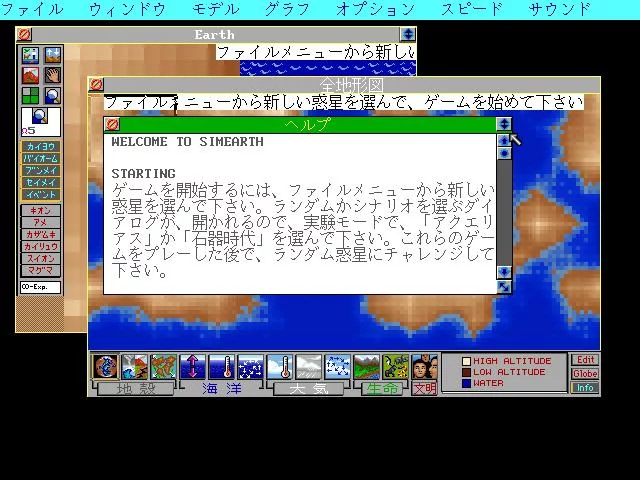Toggle the アメ rainfall display
The image size is (640, 480).
tap(41, 222)
